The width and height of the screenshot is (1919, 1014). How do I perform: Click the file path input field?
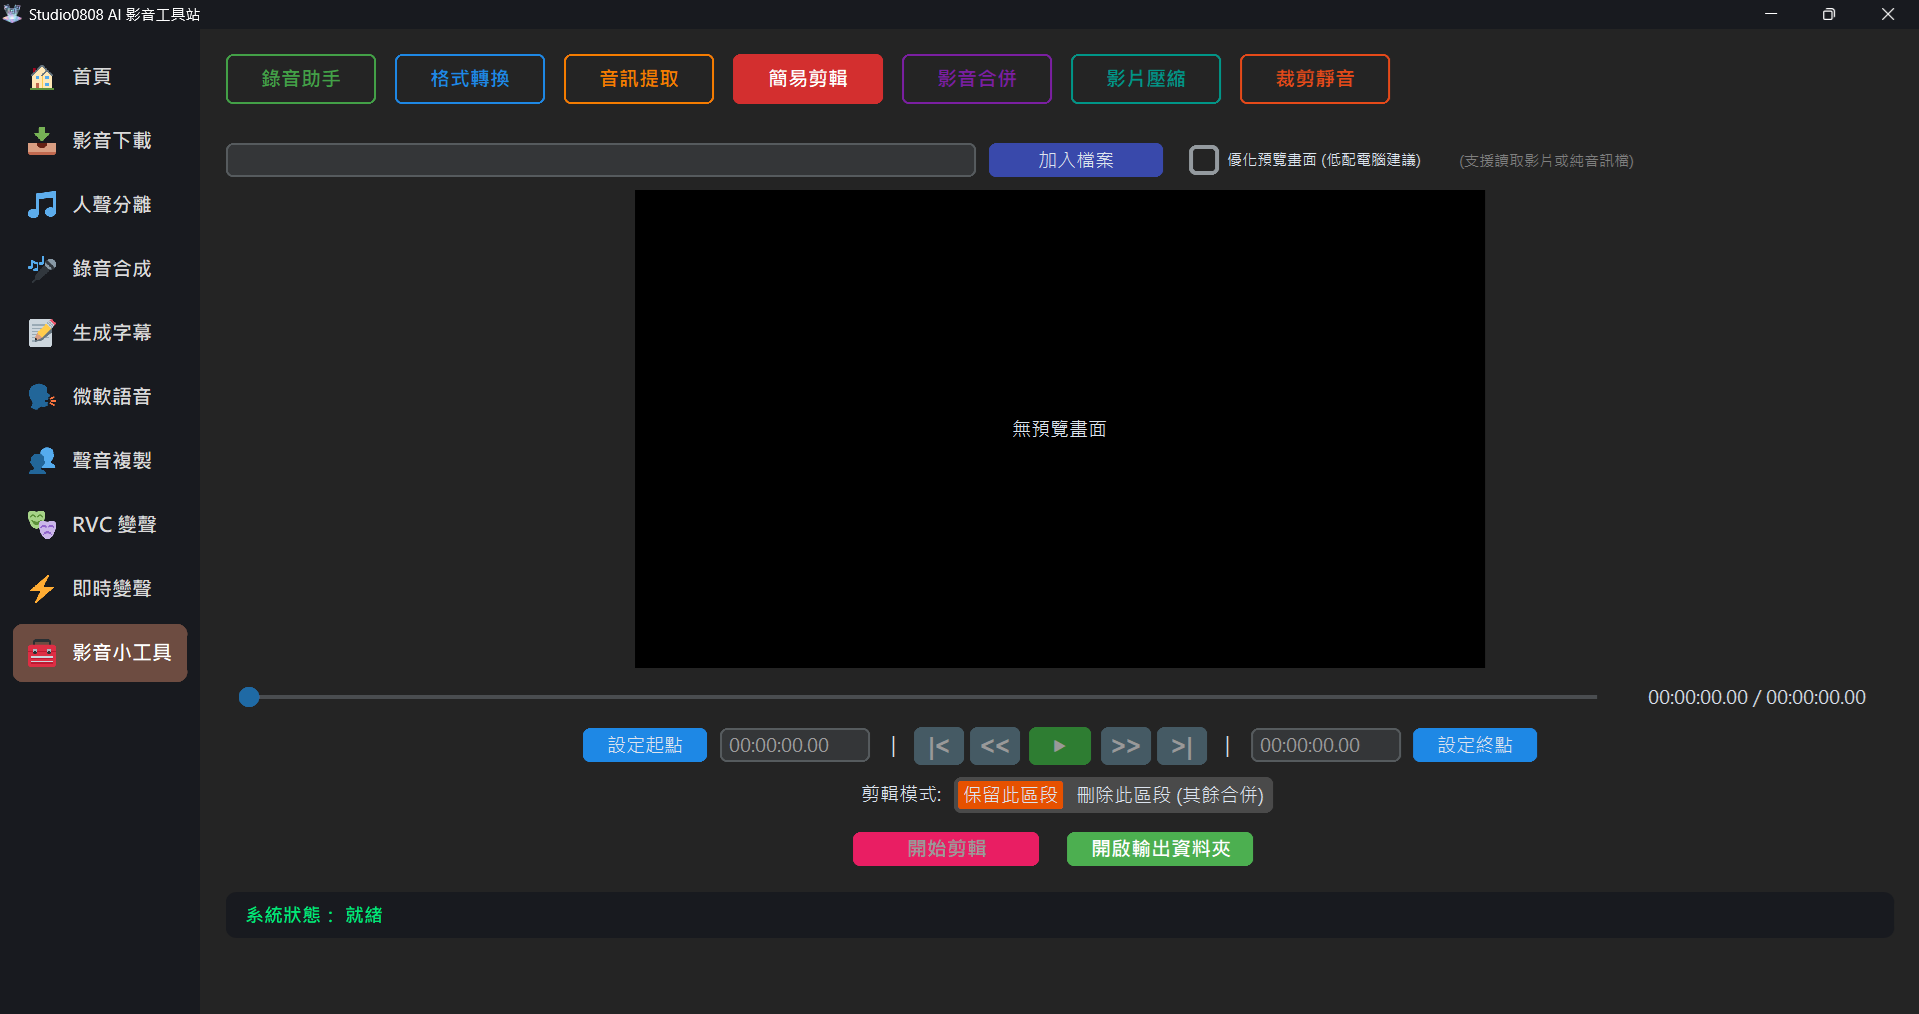coord(601,160)
